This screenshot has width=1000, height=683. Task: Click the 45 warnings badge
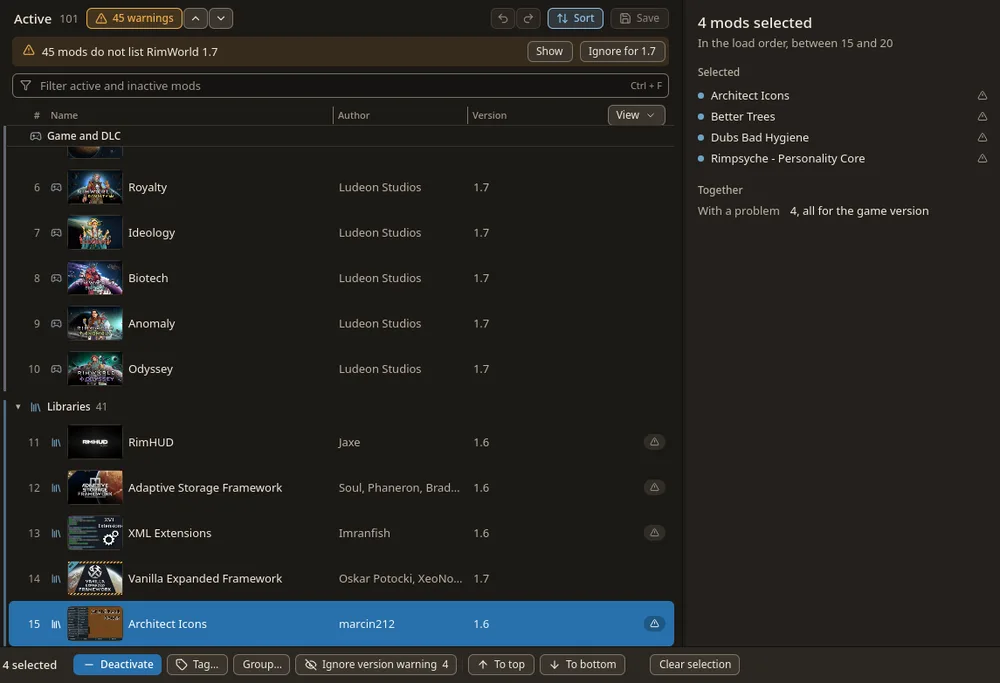point(135,18)
